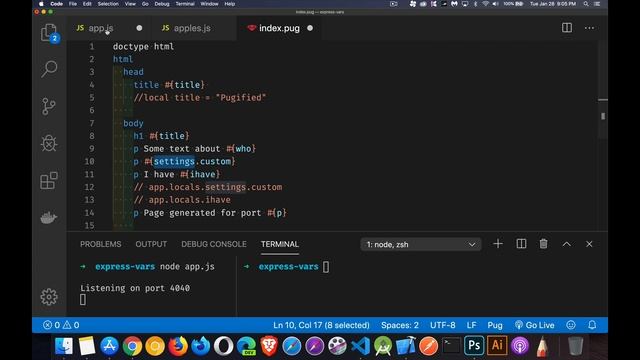Close the unsaved index.pug tab via its dot
This screenshot has height=360, width=640.
point(310,28)
